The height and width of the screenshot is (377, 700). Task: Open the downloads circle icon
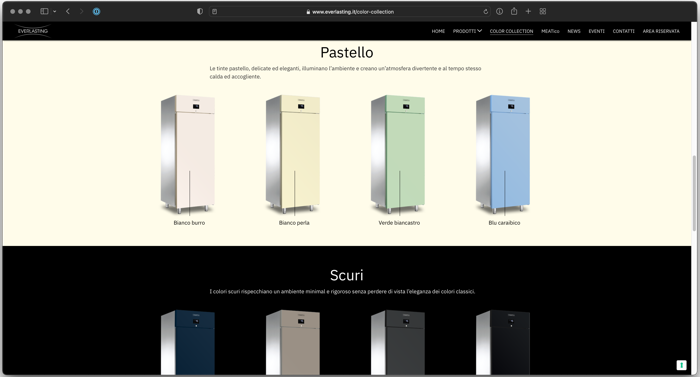(500, 12)
